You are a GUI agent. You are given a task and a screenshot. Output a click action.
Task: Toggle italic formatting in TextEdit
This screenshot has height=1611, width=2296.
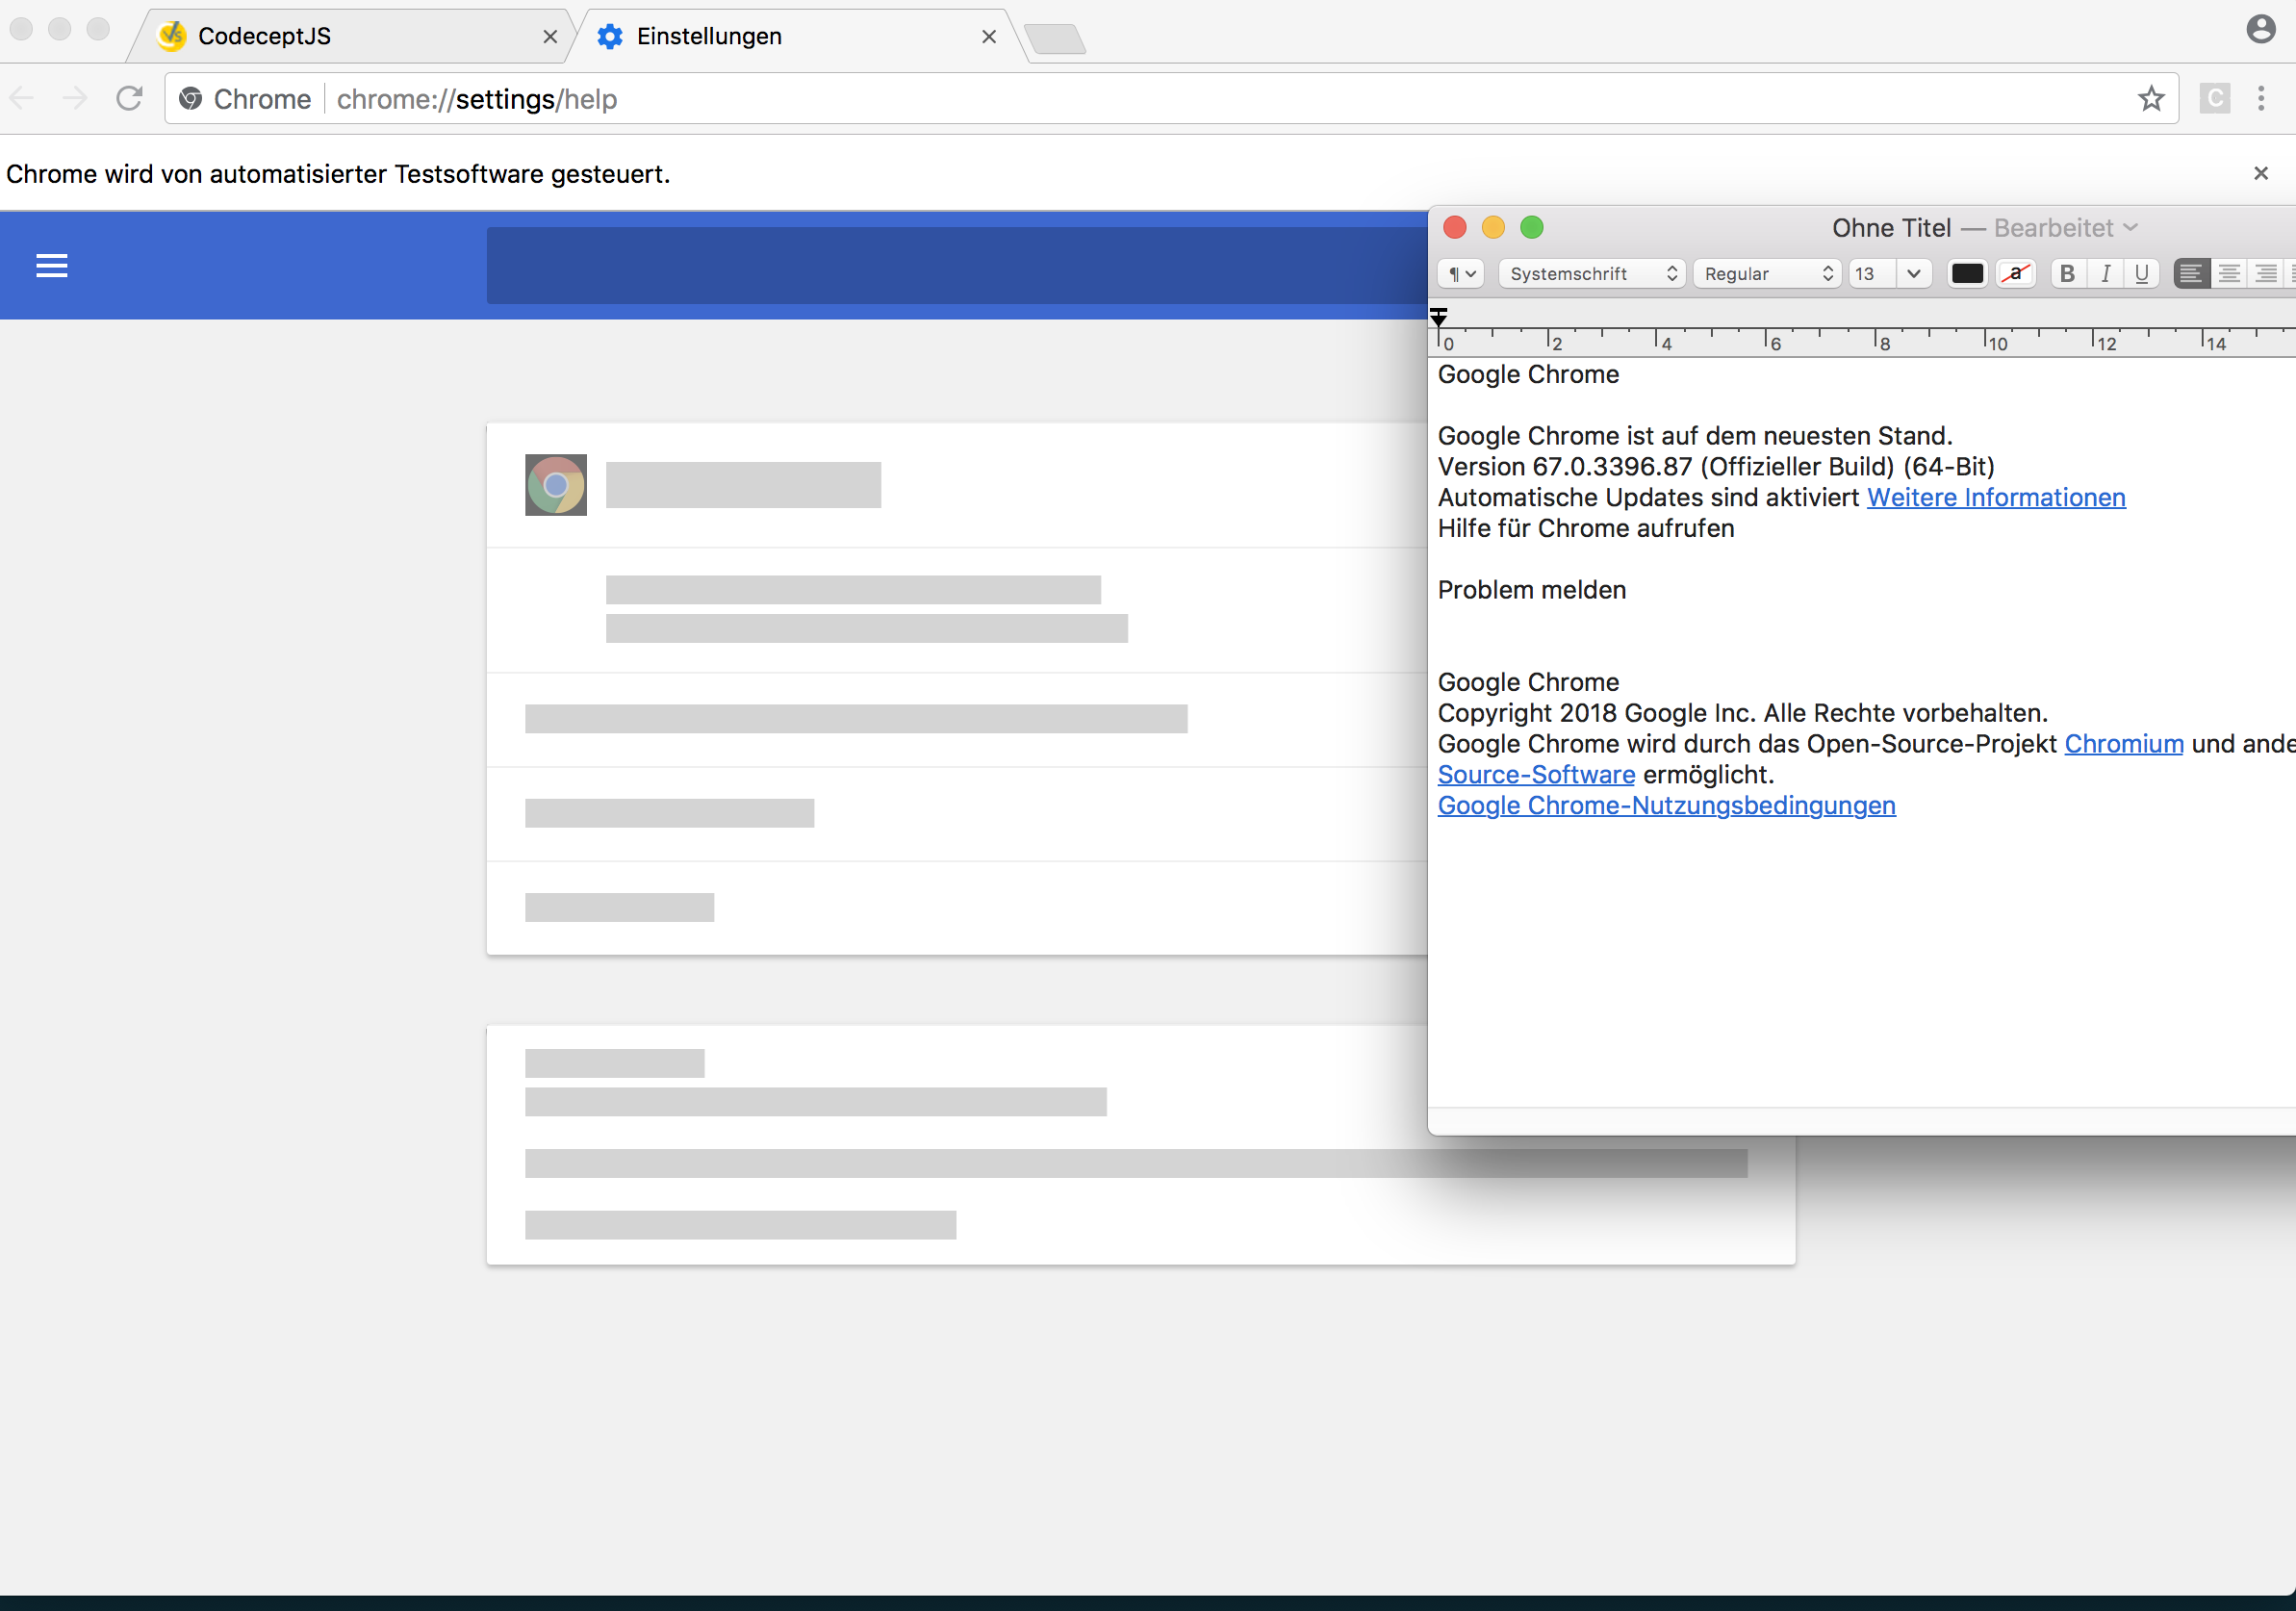click(x=2105, y=273)
